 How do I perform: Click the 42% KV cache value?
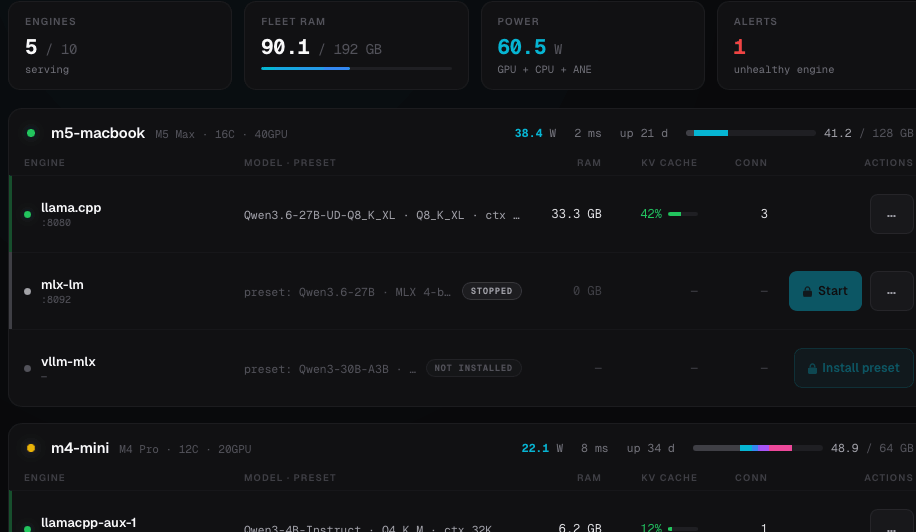coord(651,214)
